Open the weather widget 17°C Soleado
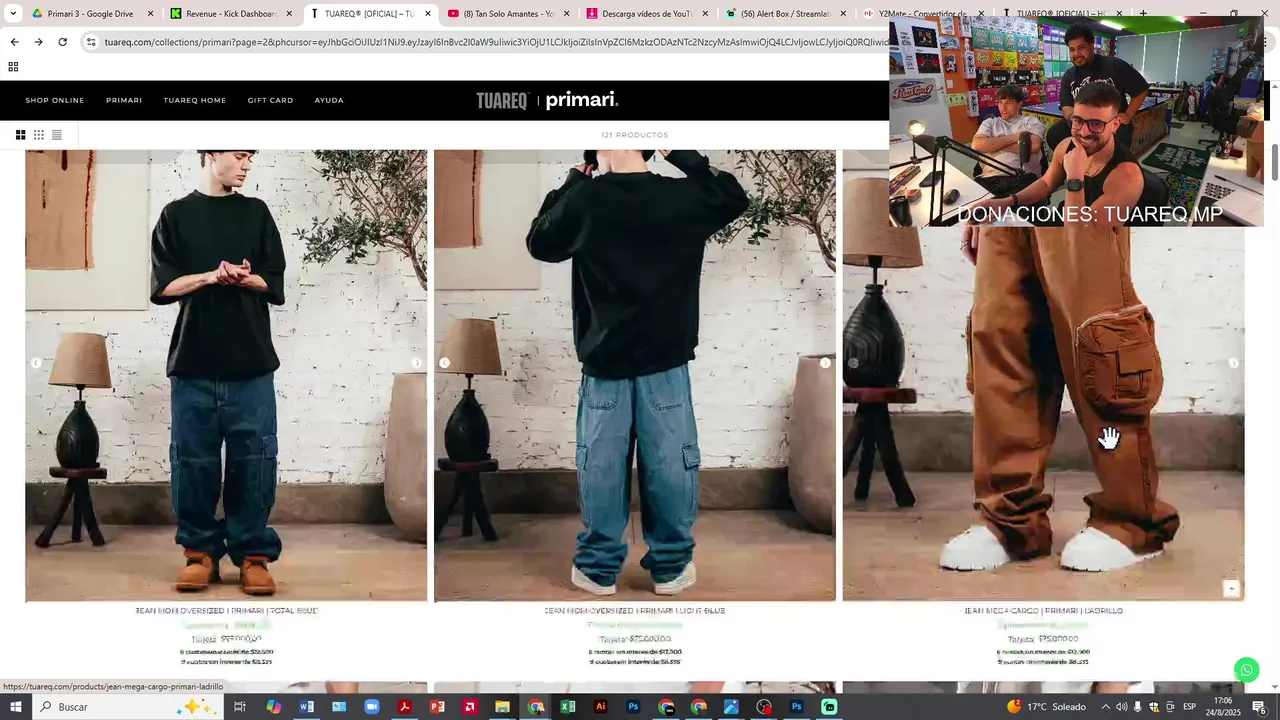1280x720 pixels. tap(1046, 707)
